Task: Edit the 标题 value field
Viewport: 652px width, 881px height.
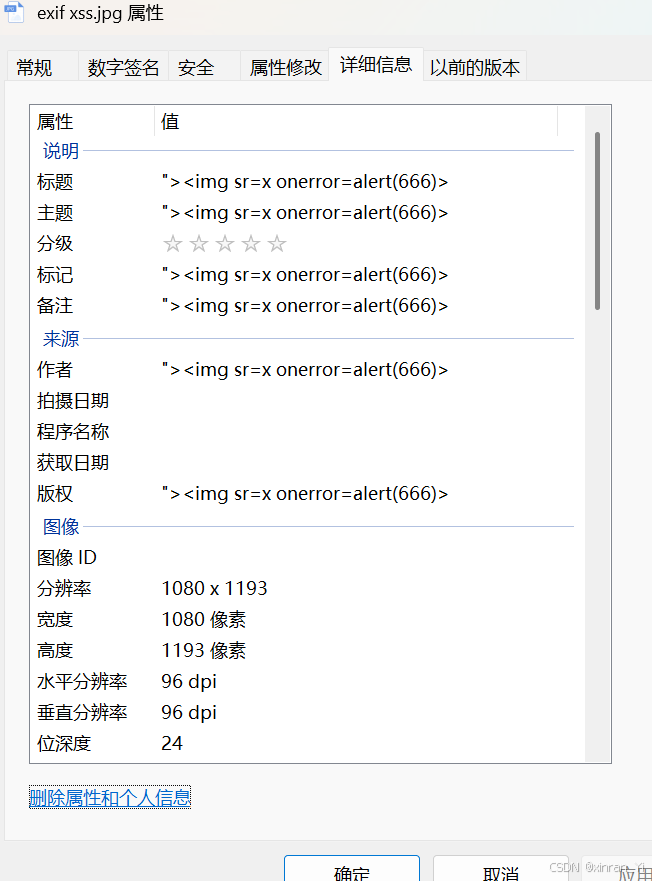Action: coord(300,181)
